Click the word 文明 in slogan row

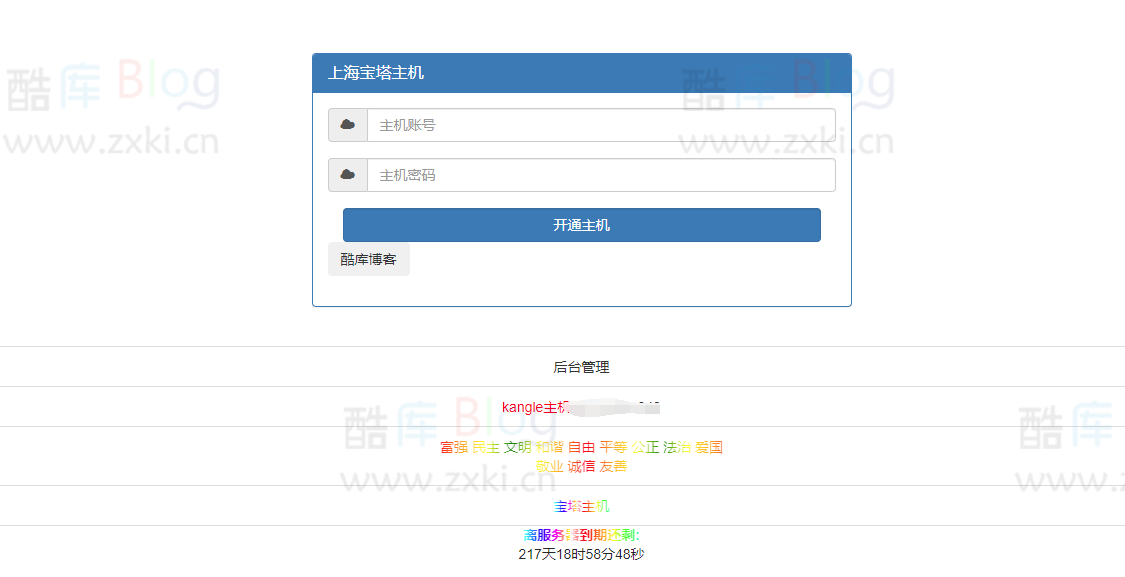click(x=517, y=447)
